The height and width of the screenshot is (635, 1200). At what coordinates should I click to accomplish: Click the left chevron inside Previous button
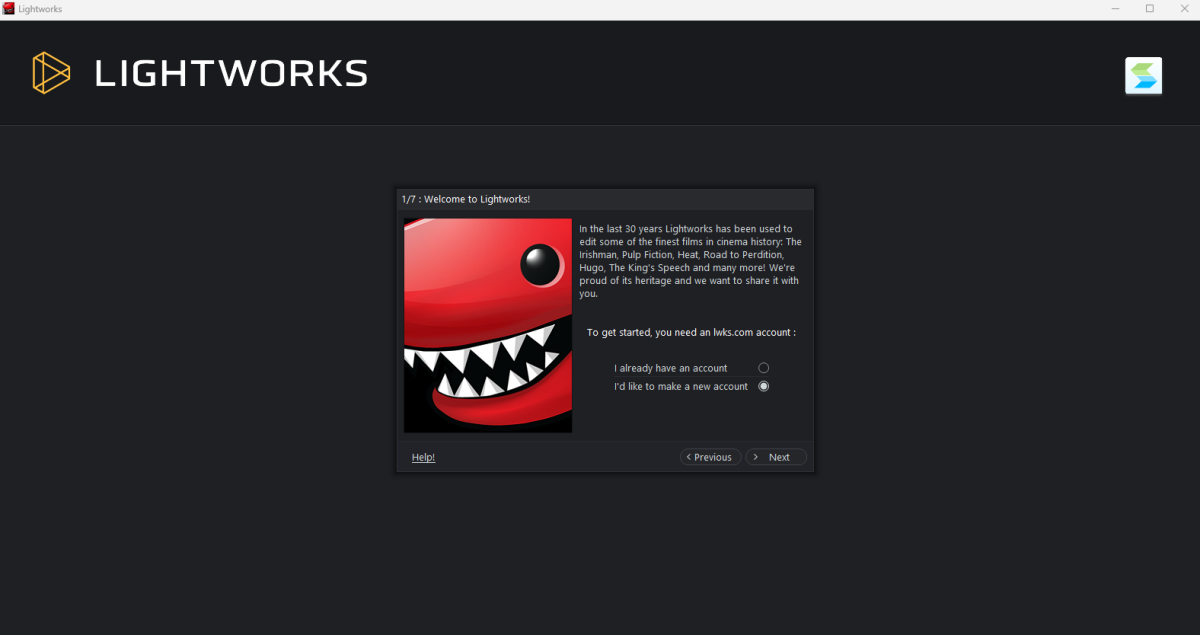tap(689, 457)
